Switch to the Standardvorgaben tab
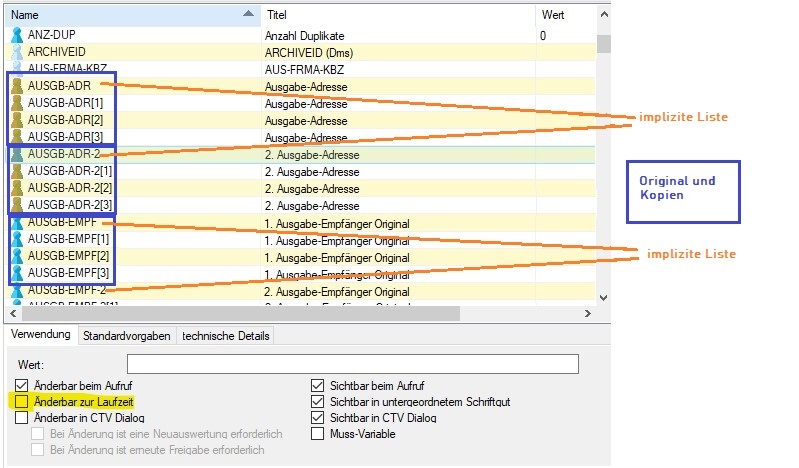 (x=126, y=336)
